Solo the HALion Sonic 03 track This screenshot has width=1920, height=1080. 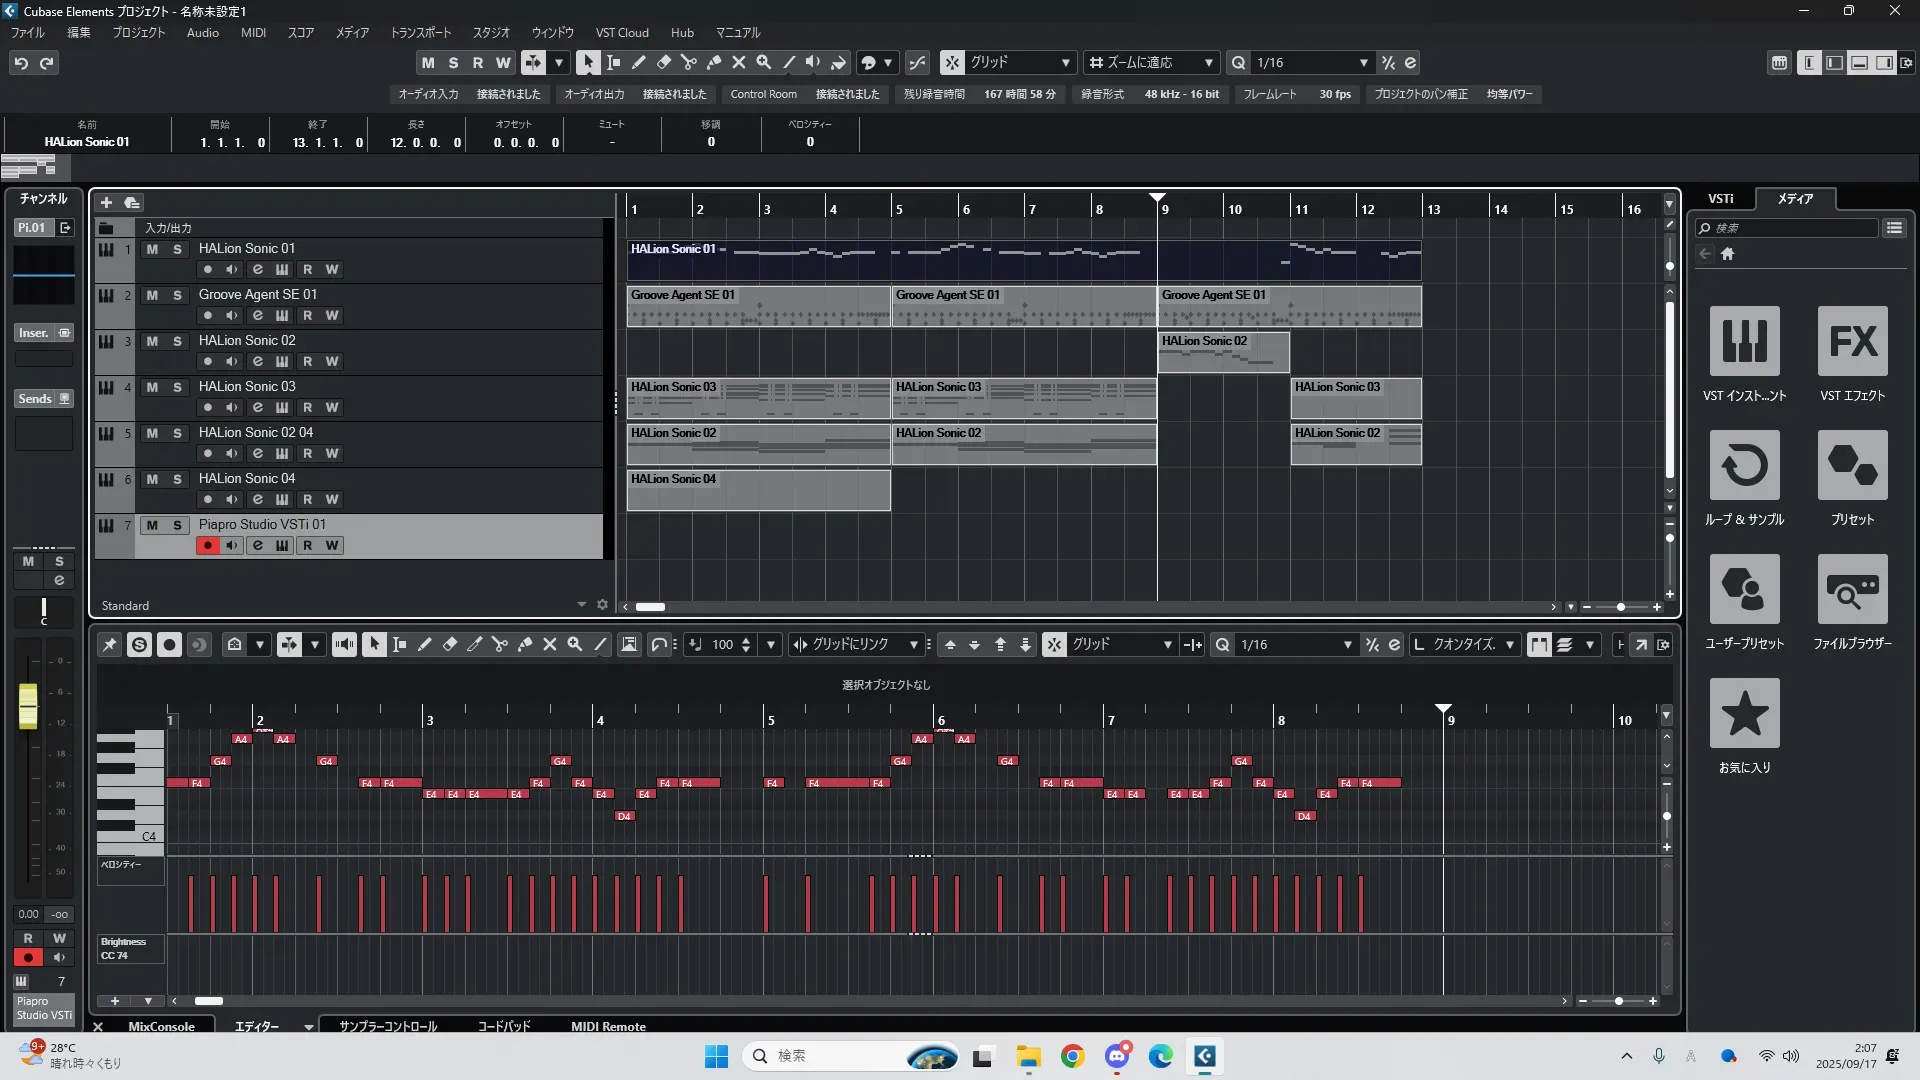point(177,387)
